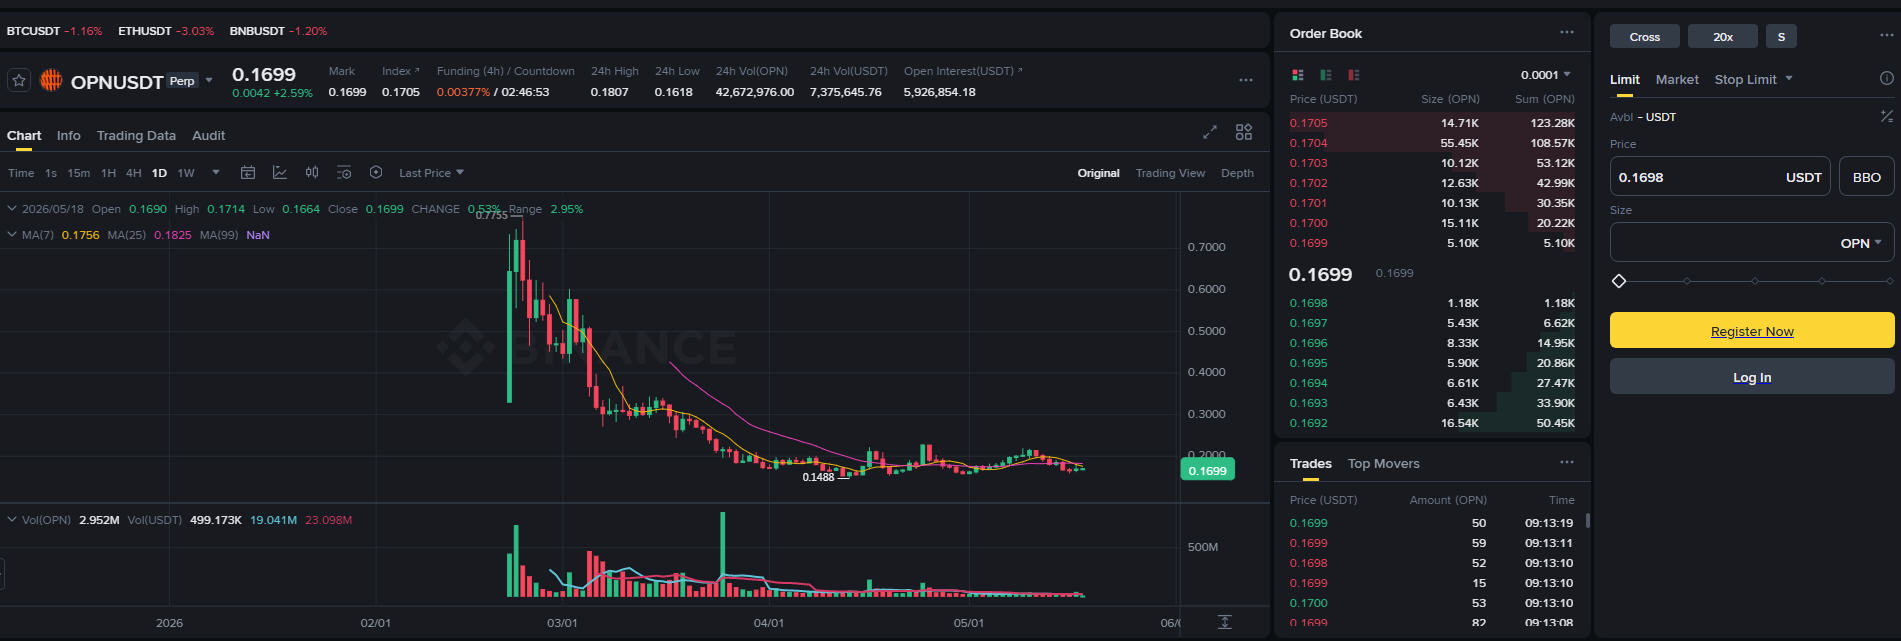Select Original chart mode
Image resolution: width=1901 pixels, height=641 pixels.
(x=1098, y=173)
